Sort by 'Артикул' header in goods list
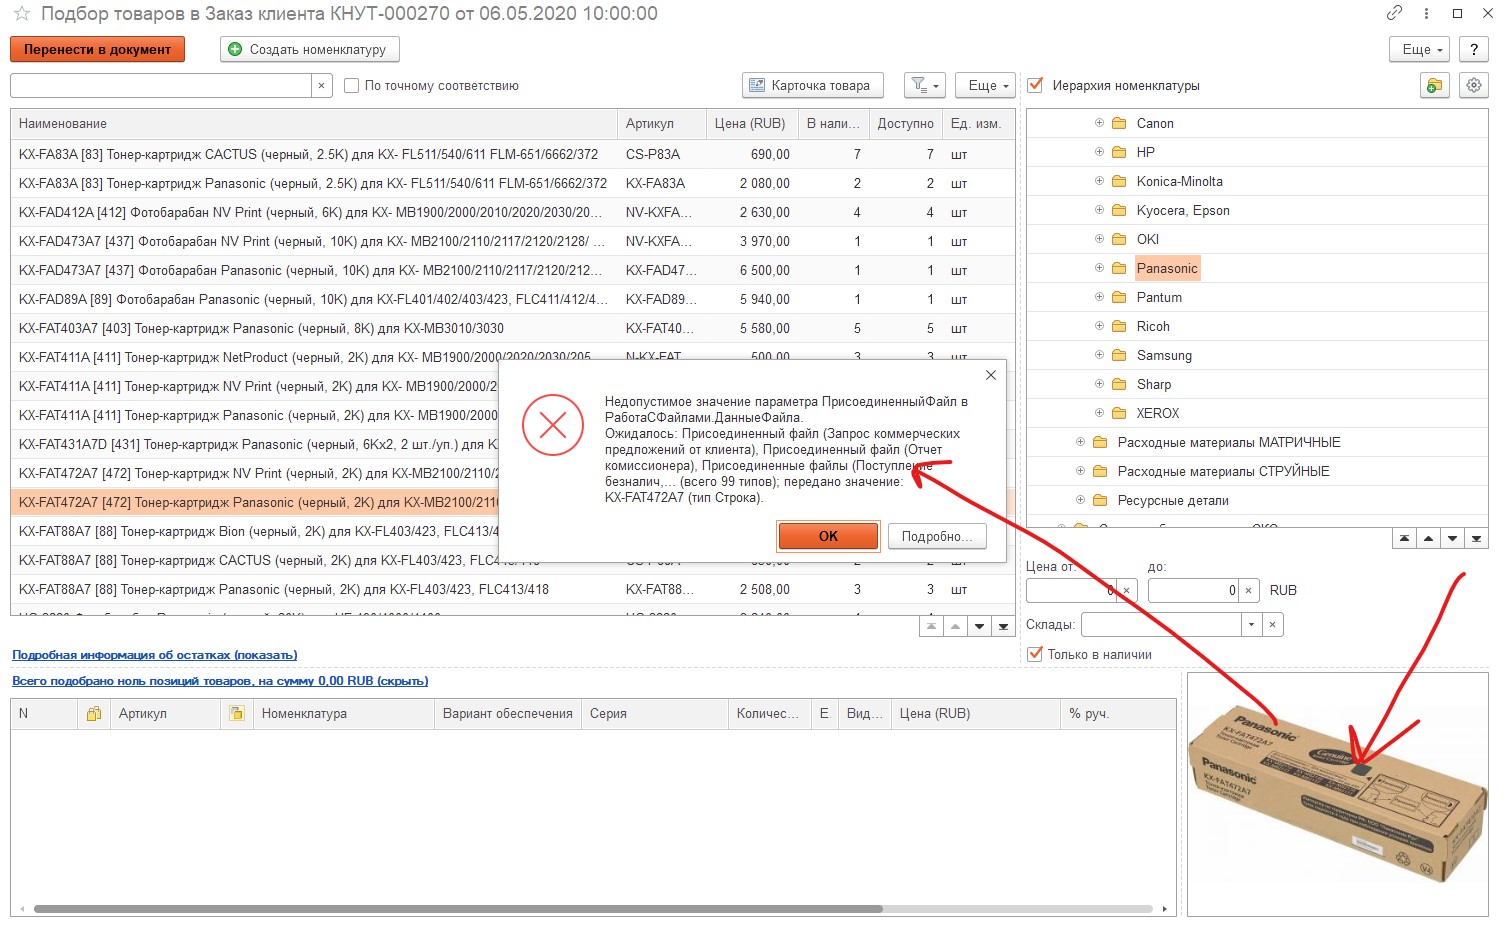Viewport: 1503px width, 925px height. pos(662,124)
